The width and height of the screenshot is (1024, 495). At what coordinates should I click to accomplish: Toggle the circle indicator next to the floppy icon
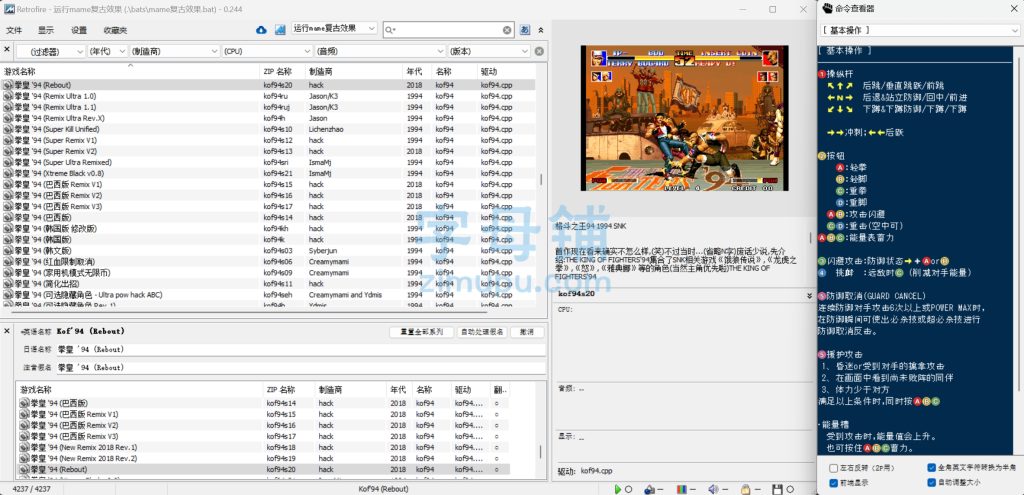point(788,489)
